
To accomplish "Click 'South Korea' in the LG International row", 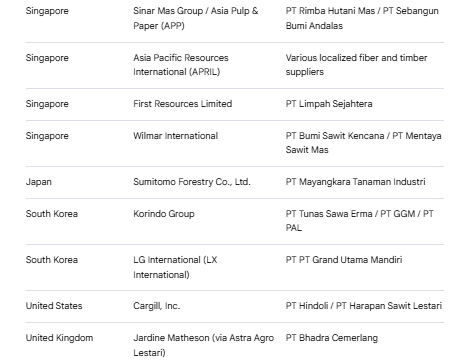I will click(52, 260).
